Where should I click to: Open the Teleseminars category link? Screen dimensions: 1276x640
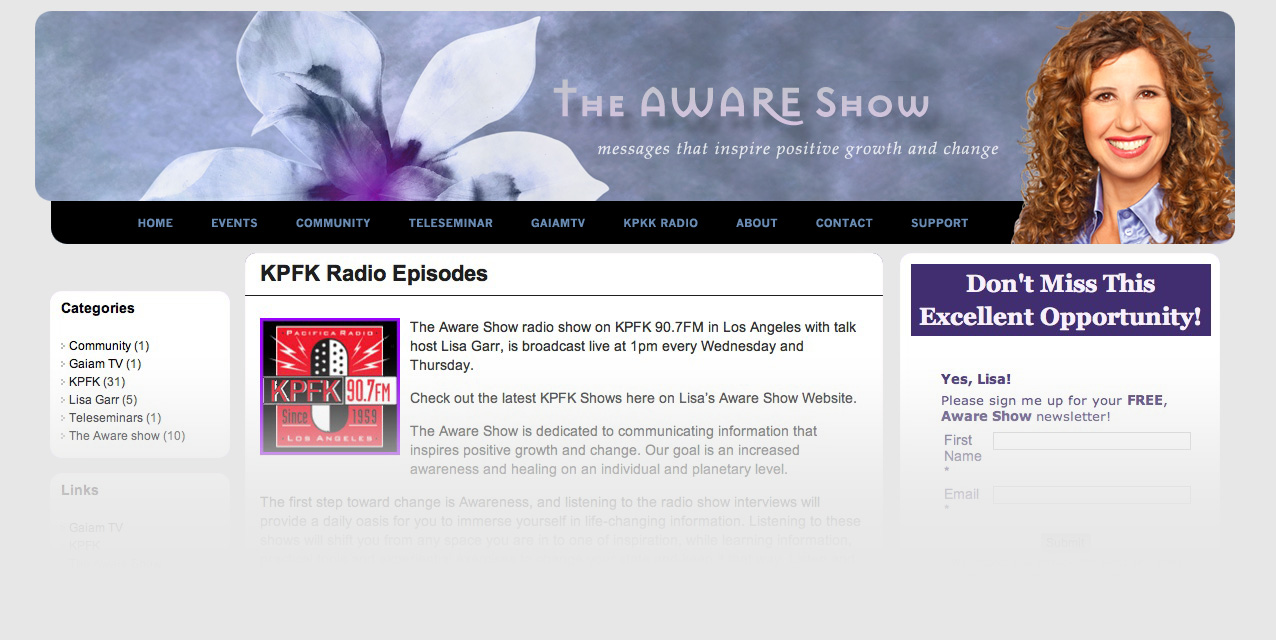click(x=106, y=418)
